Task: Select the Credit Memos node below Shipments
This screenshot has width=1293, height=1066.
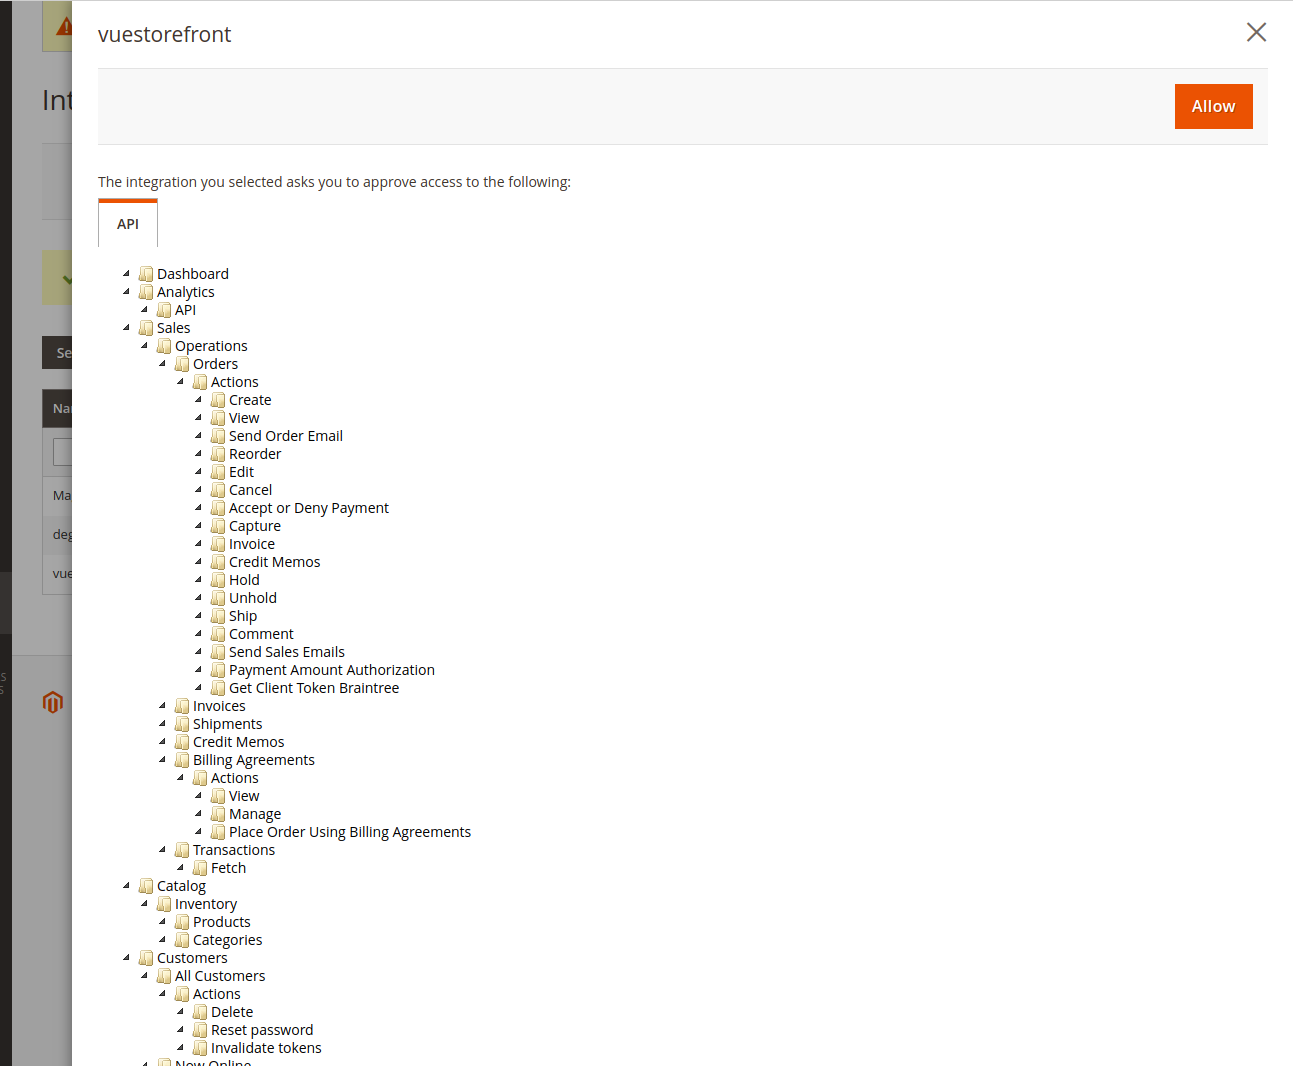Action: tap(238, 742)
